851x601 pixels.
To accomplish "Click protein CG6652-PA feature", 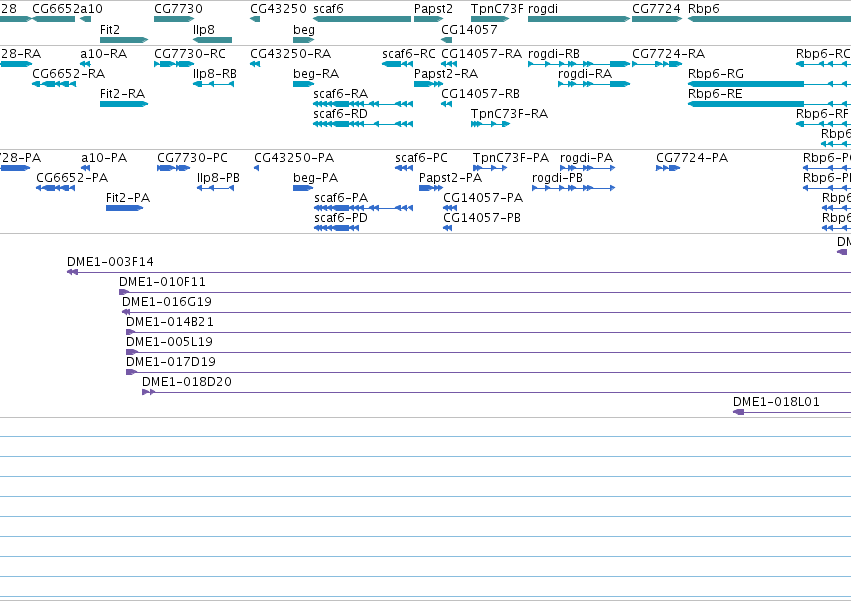I will coord(55,188).
